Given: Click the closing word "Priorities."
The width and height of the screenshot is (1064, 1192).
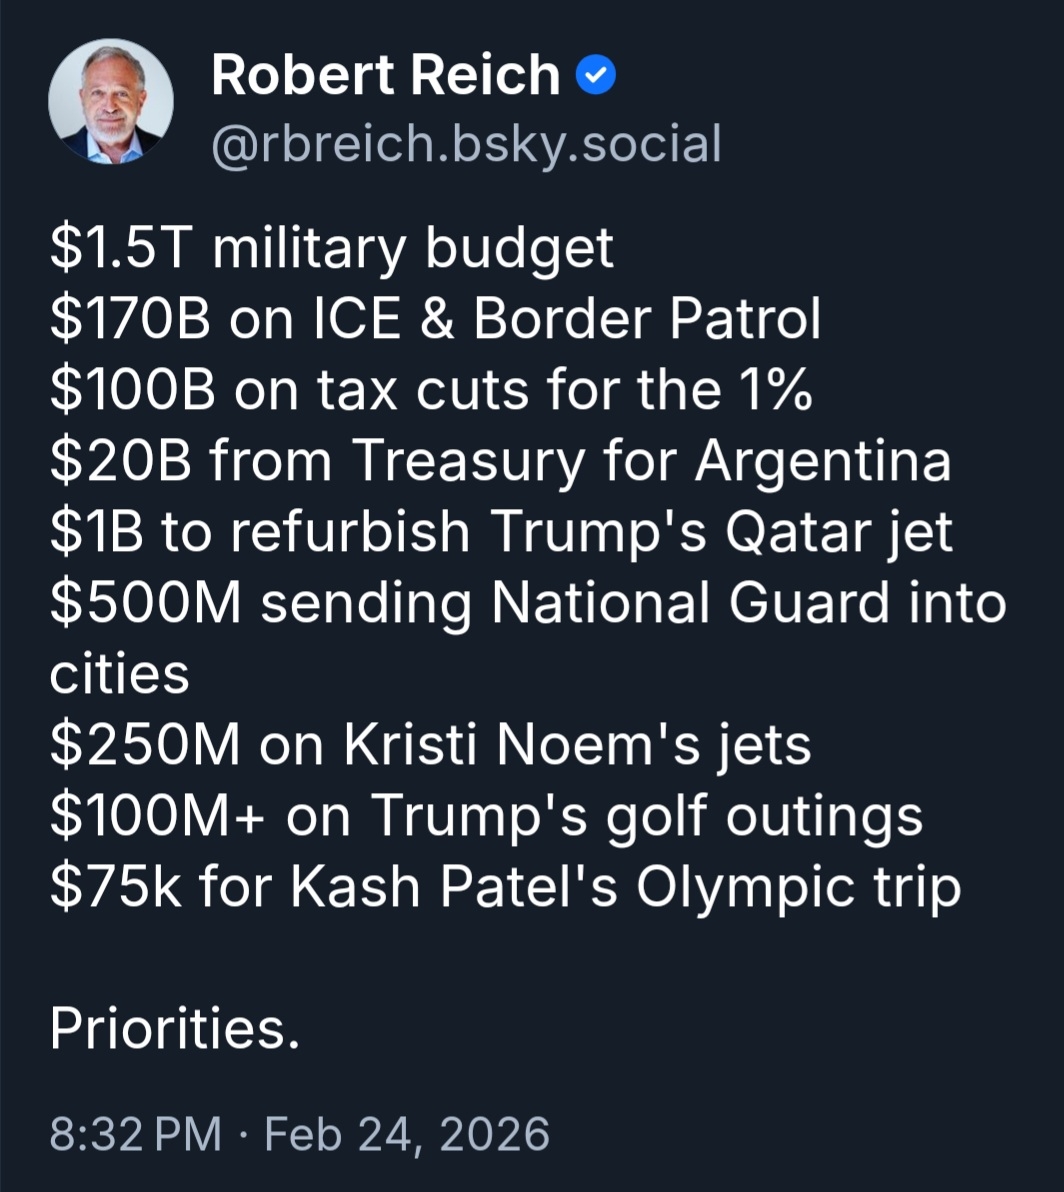Looking at the screenshot, I should coord(175,1028).
